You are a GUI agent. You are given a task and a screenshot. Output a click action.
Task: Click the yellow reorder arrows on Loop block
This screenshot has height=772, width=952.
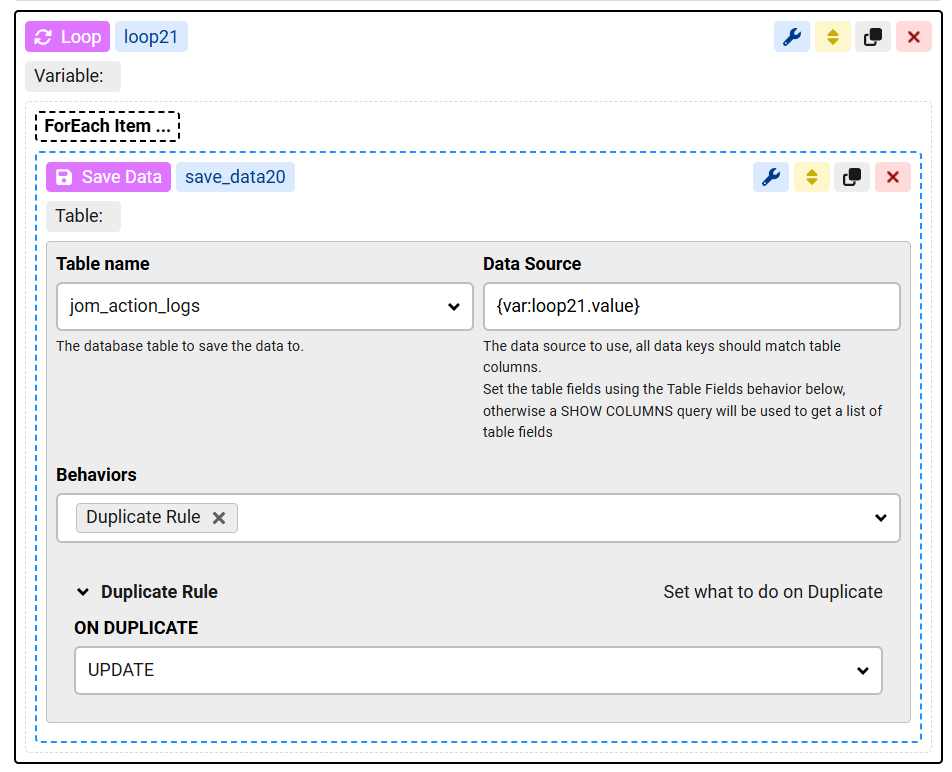[832, 36]
